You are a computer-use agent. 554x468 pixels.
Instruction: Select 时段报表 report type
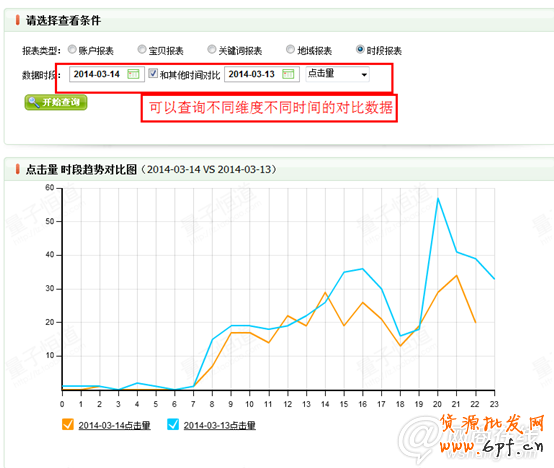point(360,49)
